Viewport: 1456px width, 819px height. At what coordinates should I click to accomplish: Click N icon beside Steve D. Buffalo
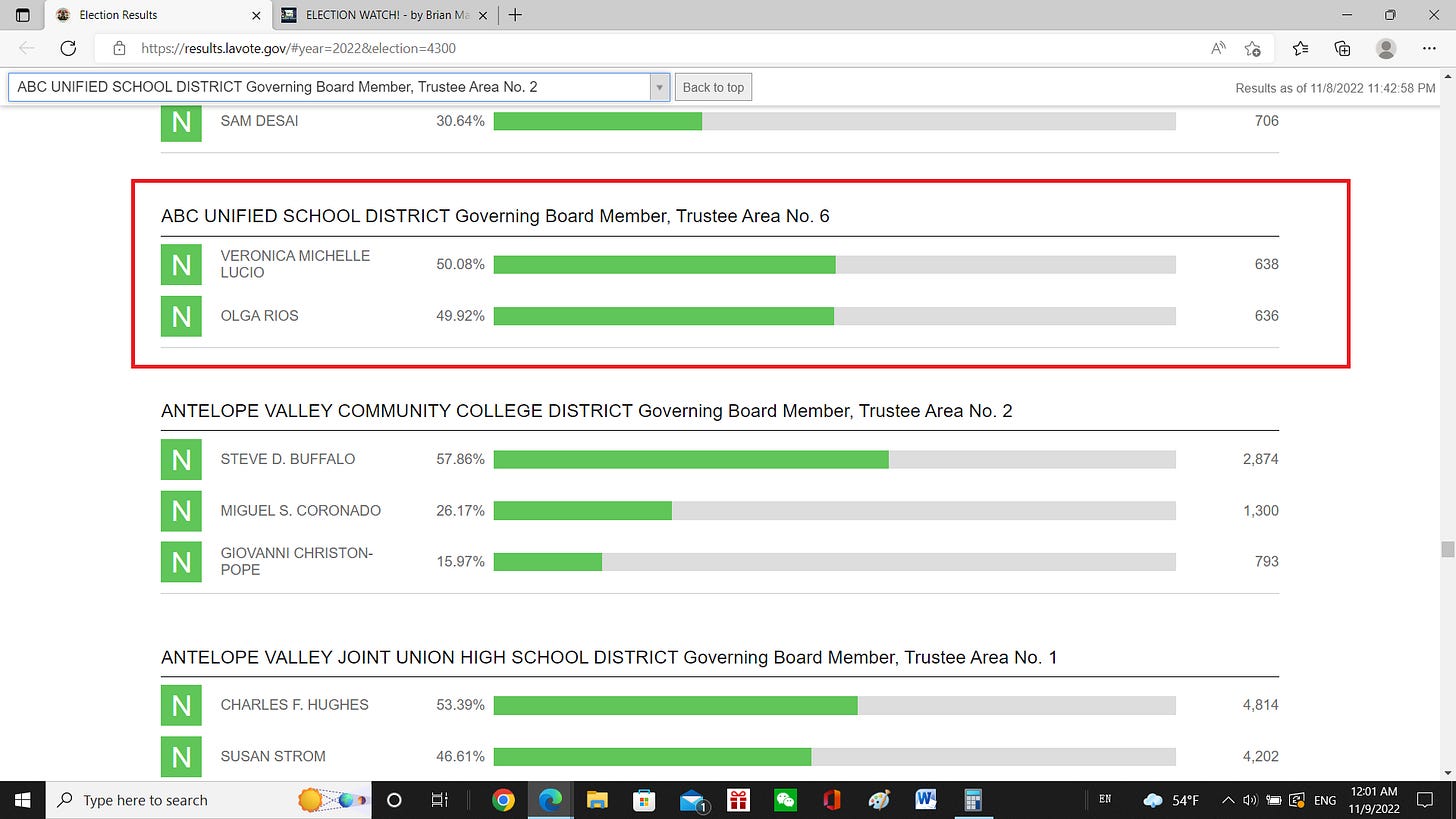coord(181,459)
